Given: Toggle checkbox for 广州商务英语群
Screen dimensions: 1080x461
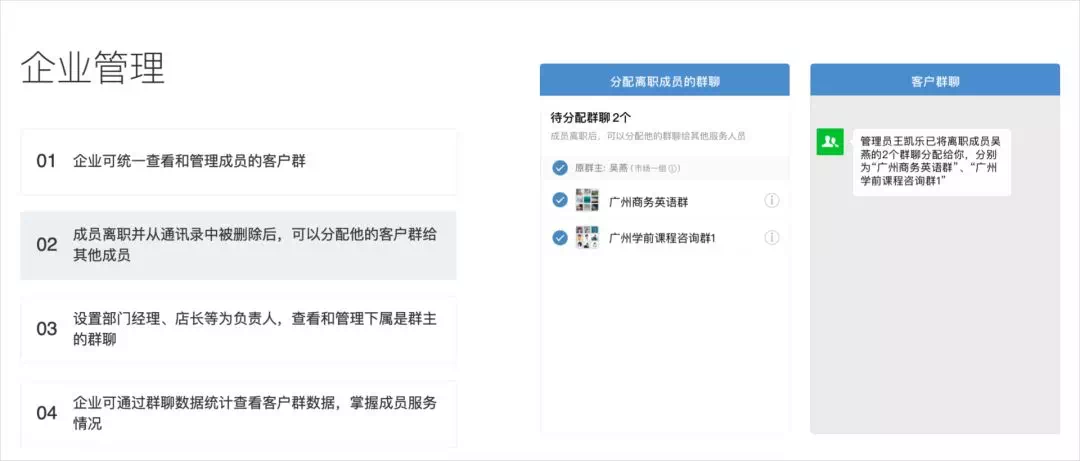Looking at the screenshot, I should coord(560,201).
